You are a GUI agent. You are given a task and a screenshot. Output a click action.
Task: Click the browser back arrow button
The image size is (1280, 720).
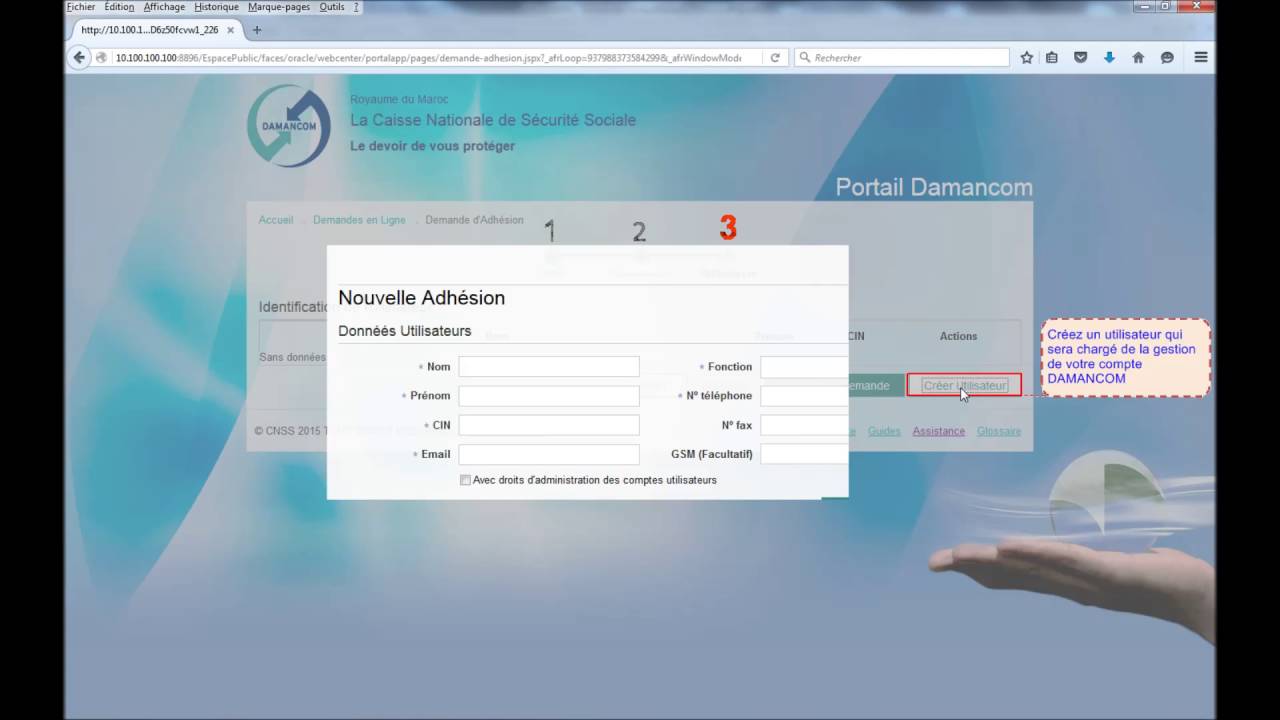(x=79, y=58)
